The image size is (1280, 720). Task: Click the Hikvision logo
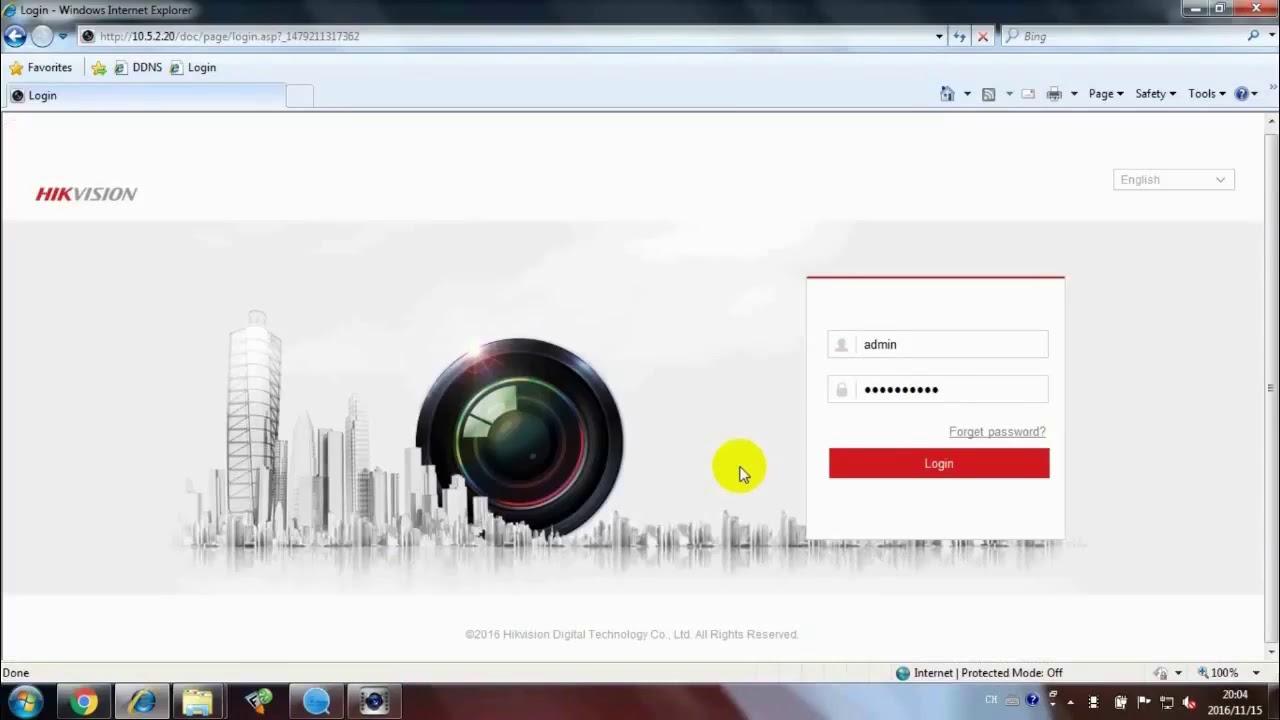(86, 194)
